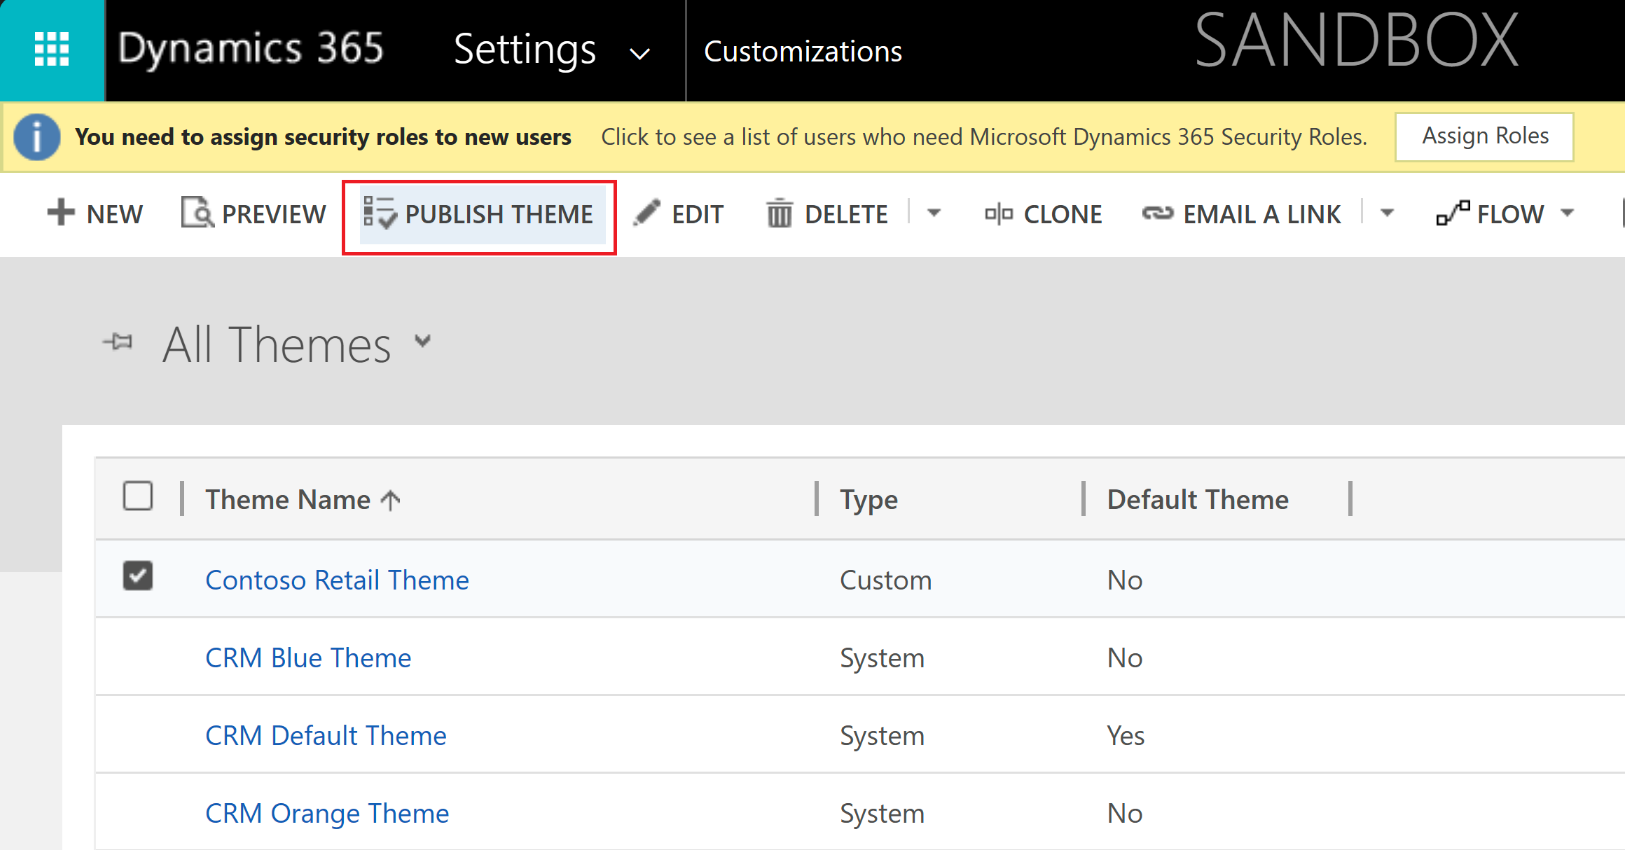Viewport: 1625px width, 850px height.
Task: Click the DELETE label in command bar
Action: pos(846,214)
